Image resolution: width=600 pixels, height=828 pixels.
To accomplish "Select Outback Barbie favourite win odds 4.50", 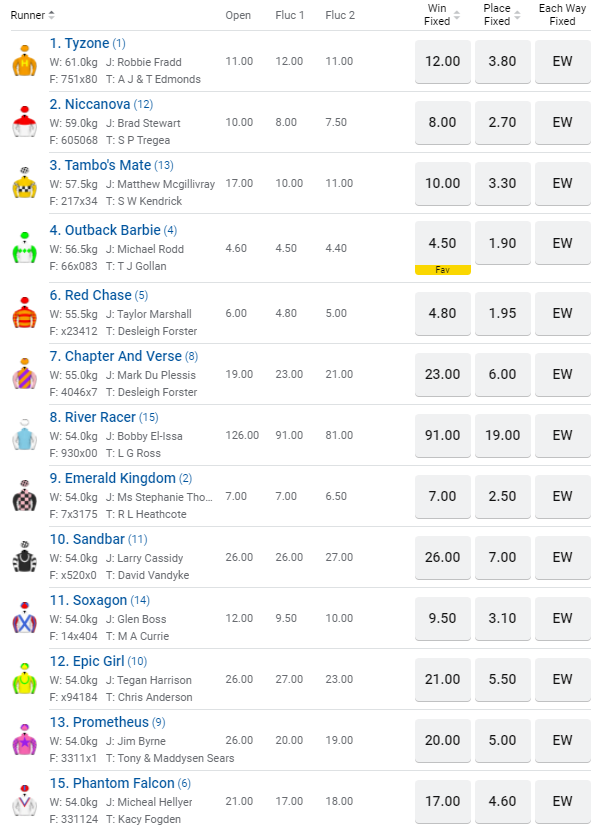I will (x=442, y=243).
